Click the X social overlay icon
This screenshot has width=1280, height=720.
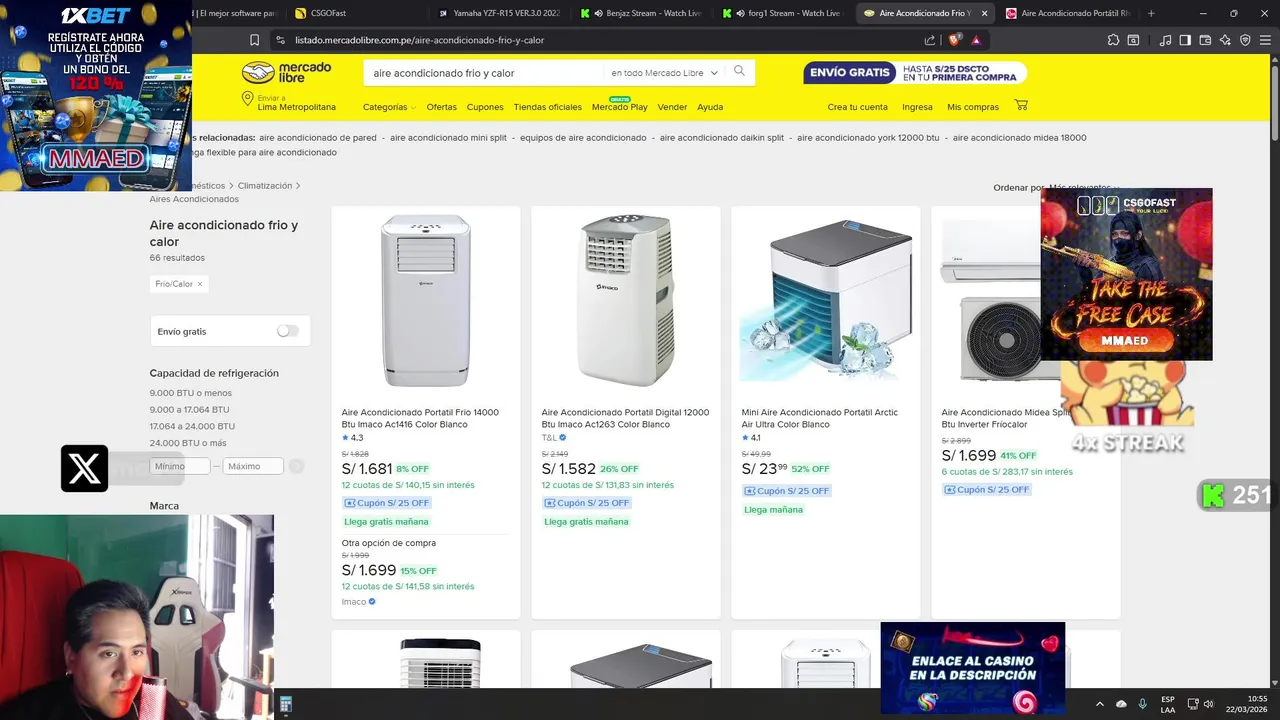click(84, 468)
